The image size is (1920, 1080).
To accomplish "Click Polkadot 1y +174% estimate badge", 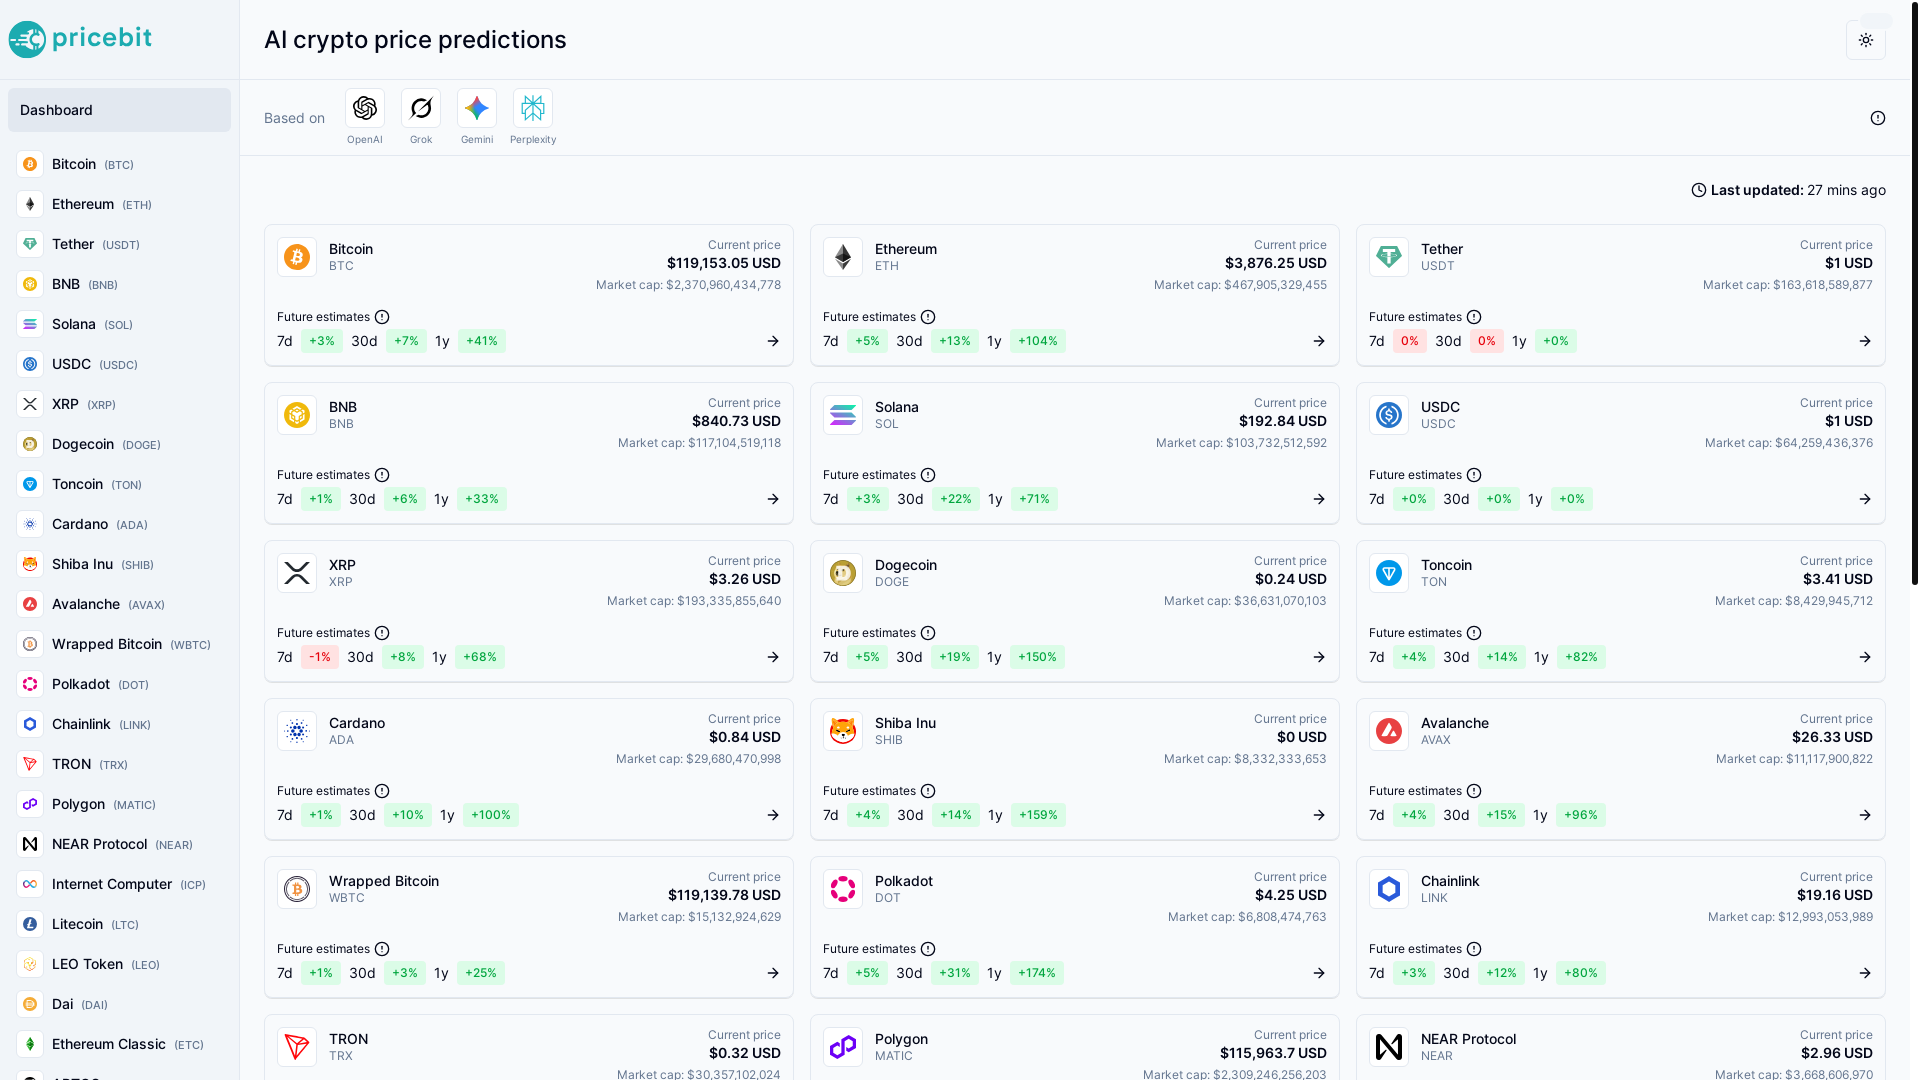I will pyautogui.click(x=1037, y=973).
